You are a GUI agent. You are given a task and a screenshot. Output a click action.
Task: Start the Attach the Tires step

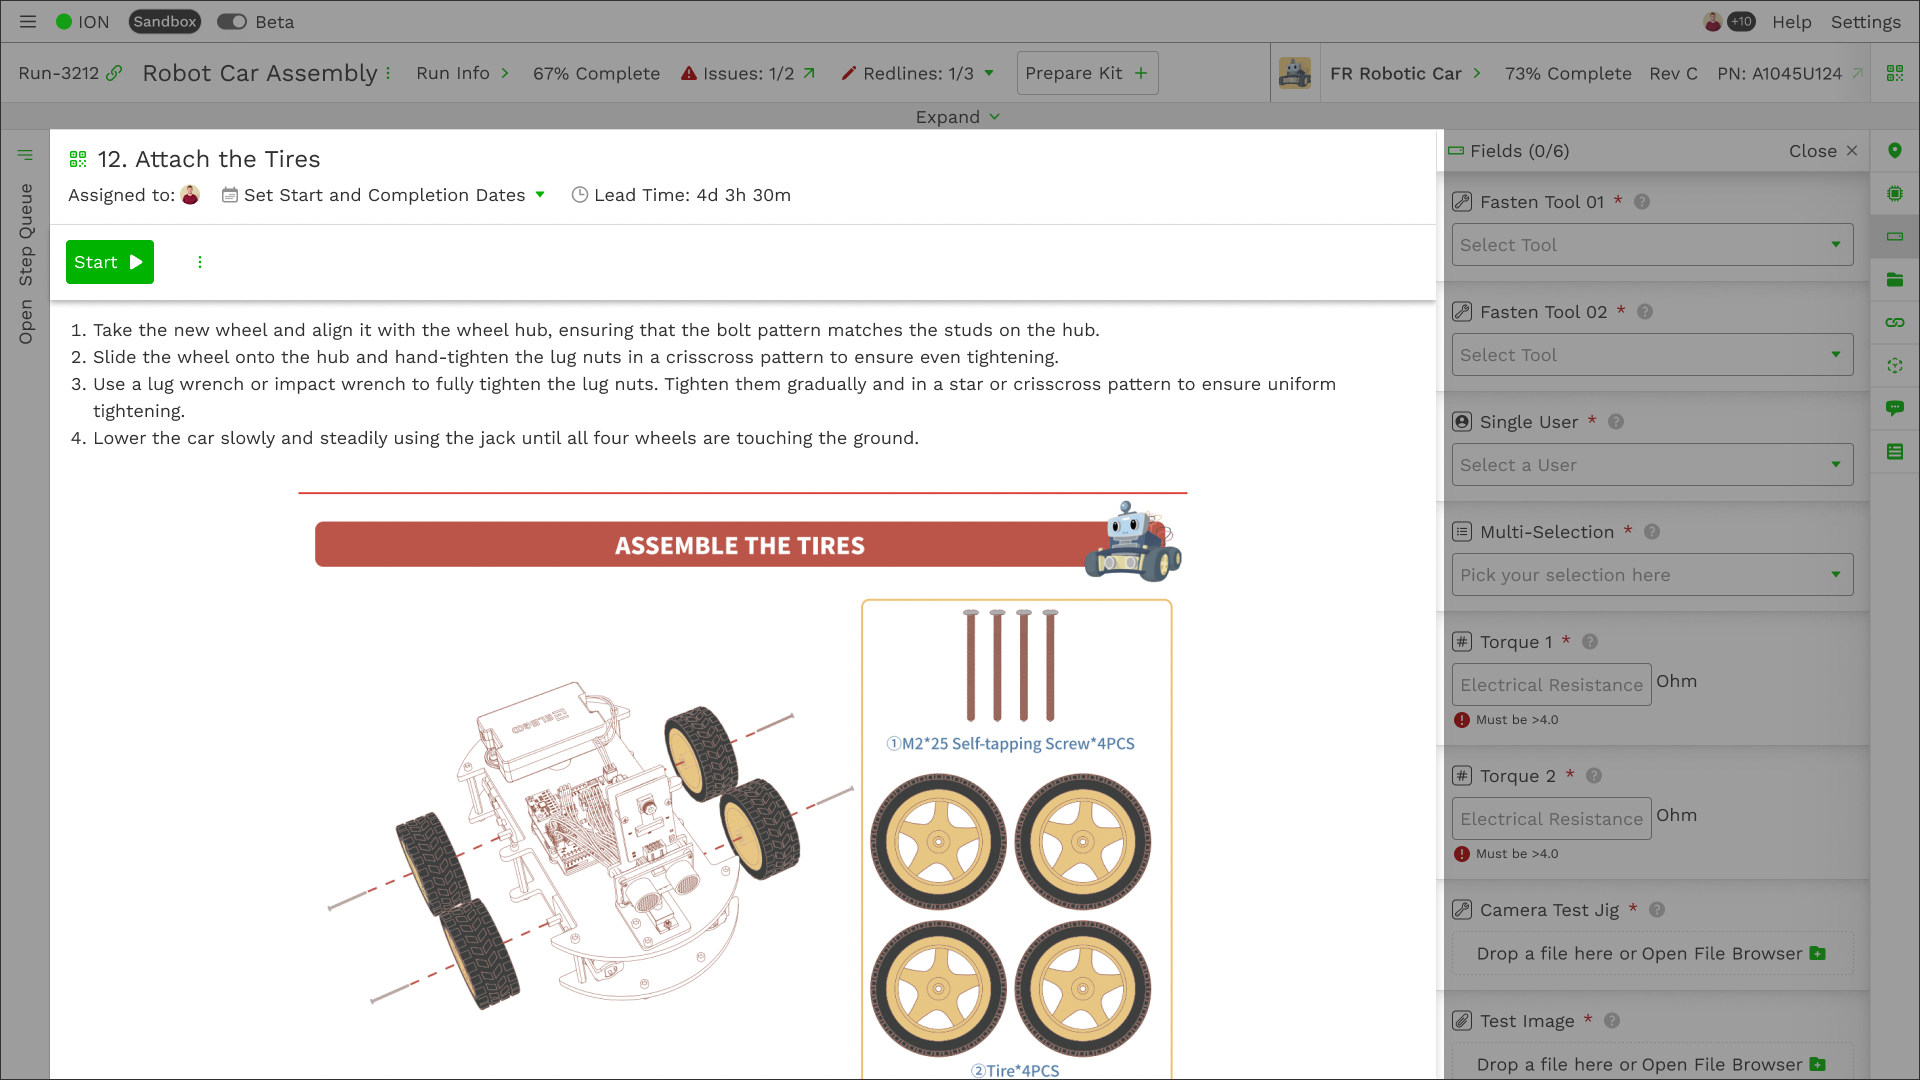110,262
